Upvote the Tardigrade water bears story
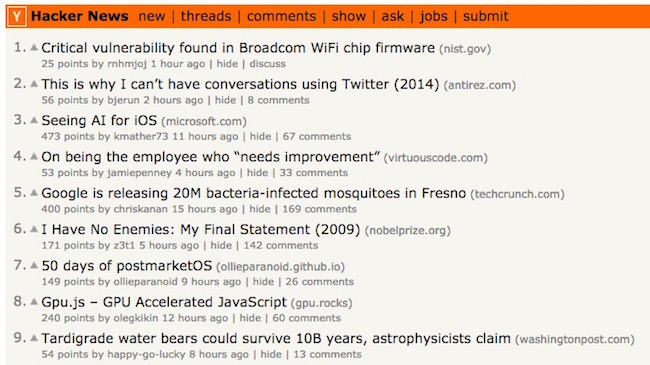 point(34,338)
